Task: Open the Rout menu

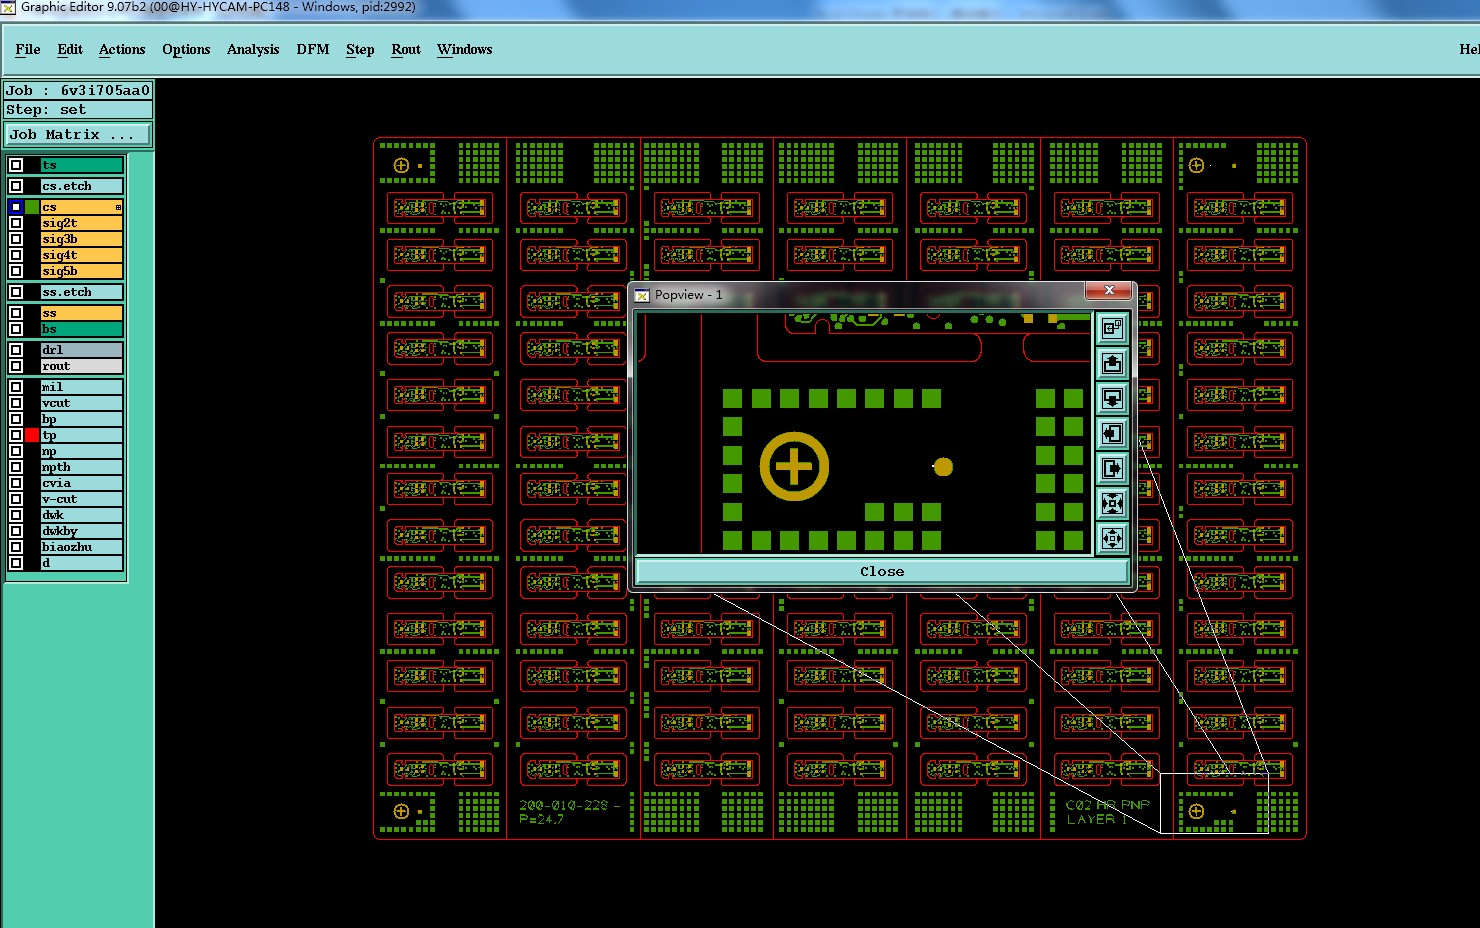Action: point(406,49)
